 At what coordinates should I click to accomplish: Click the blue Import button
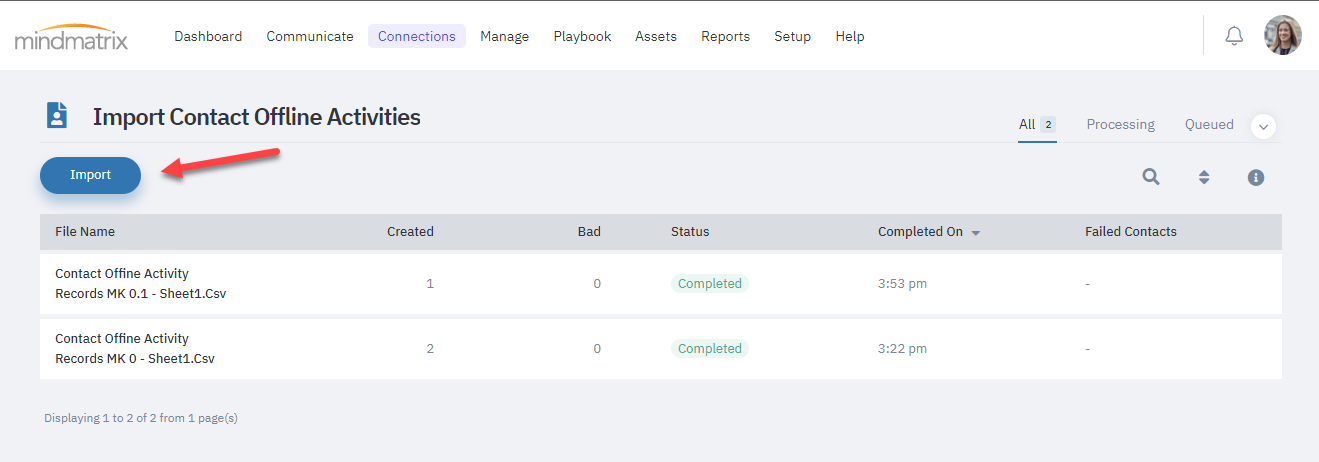pos(90,175)
